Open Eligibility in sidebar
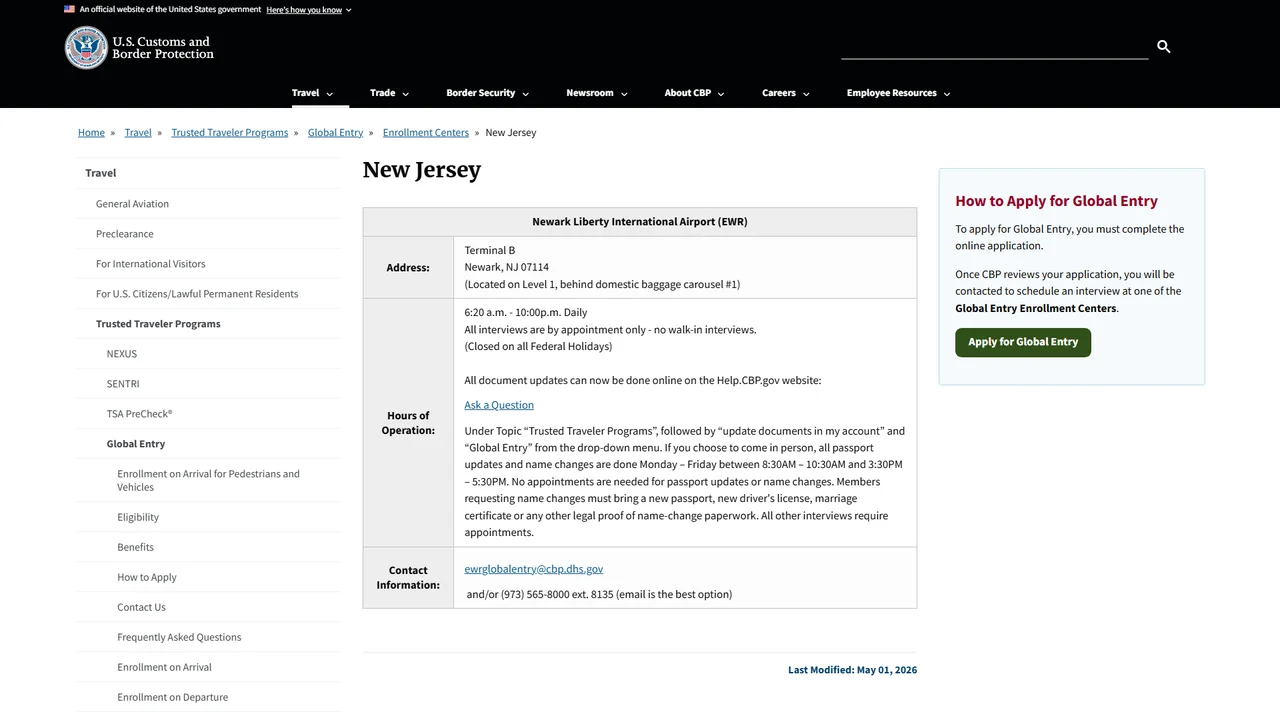1280x720 pixels. click(208, 517)
